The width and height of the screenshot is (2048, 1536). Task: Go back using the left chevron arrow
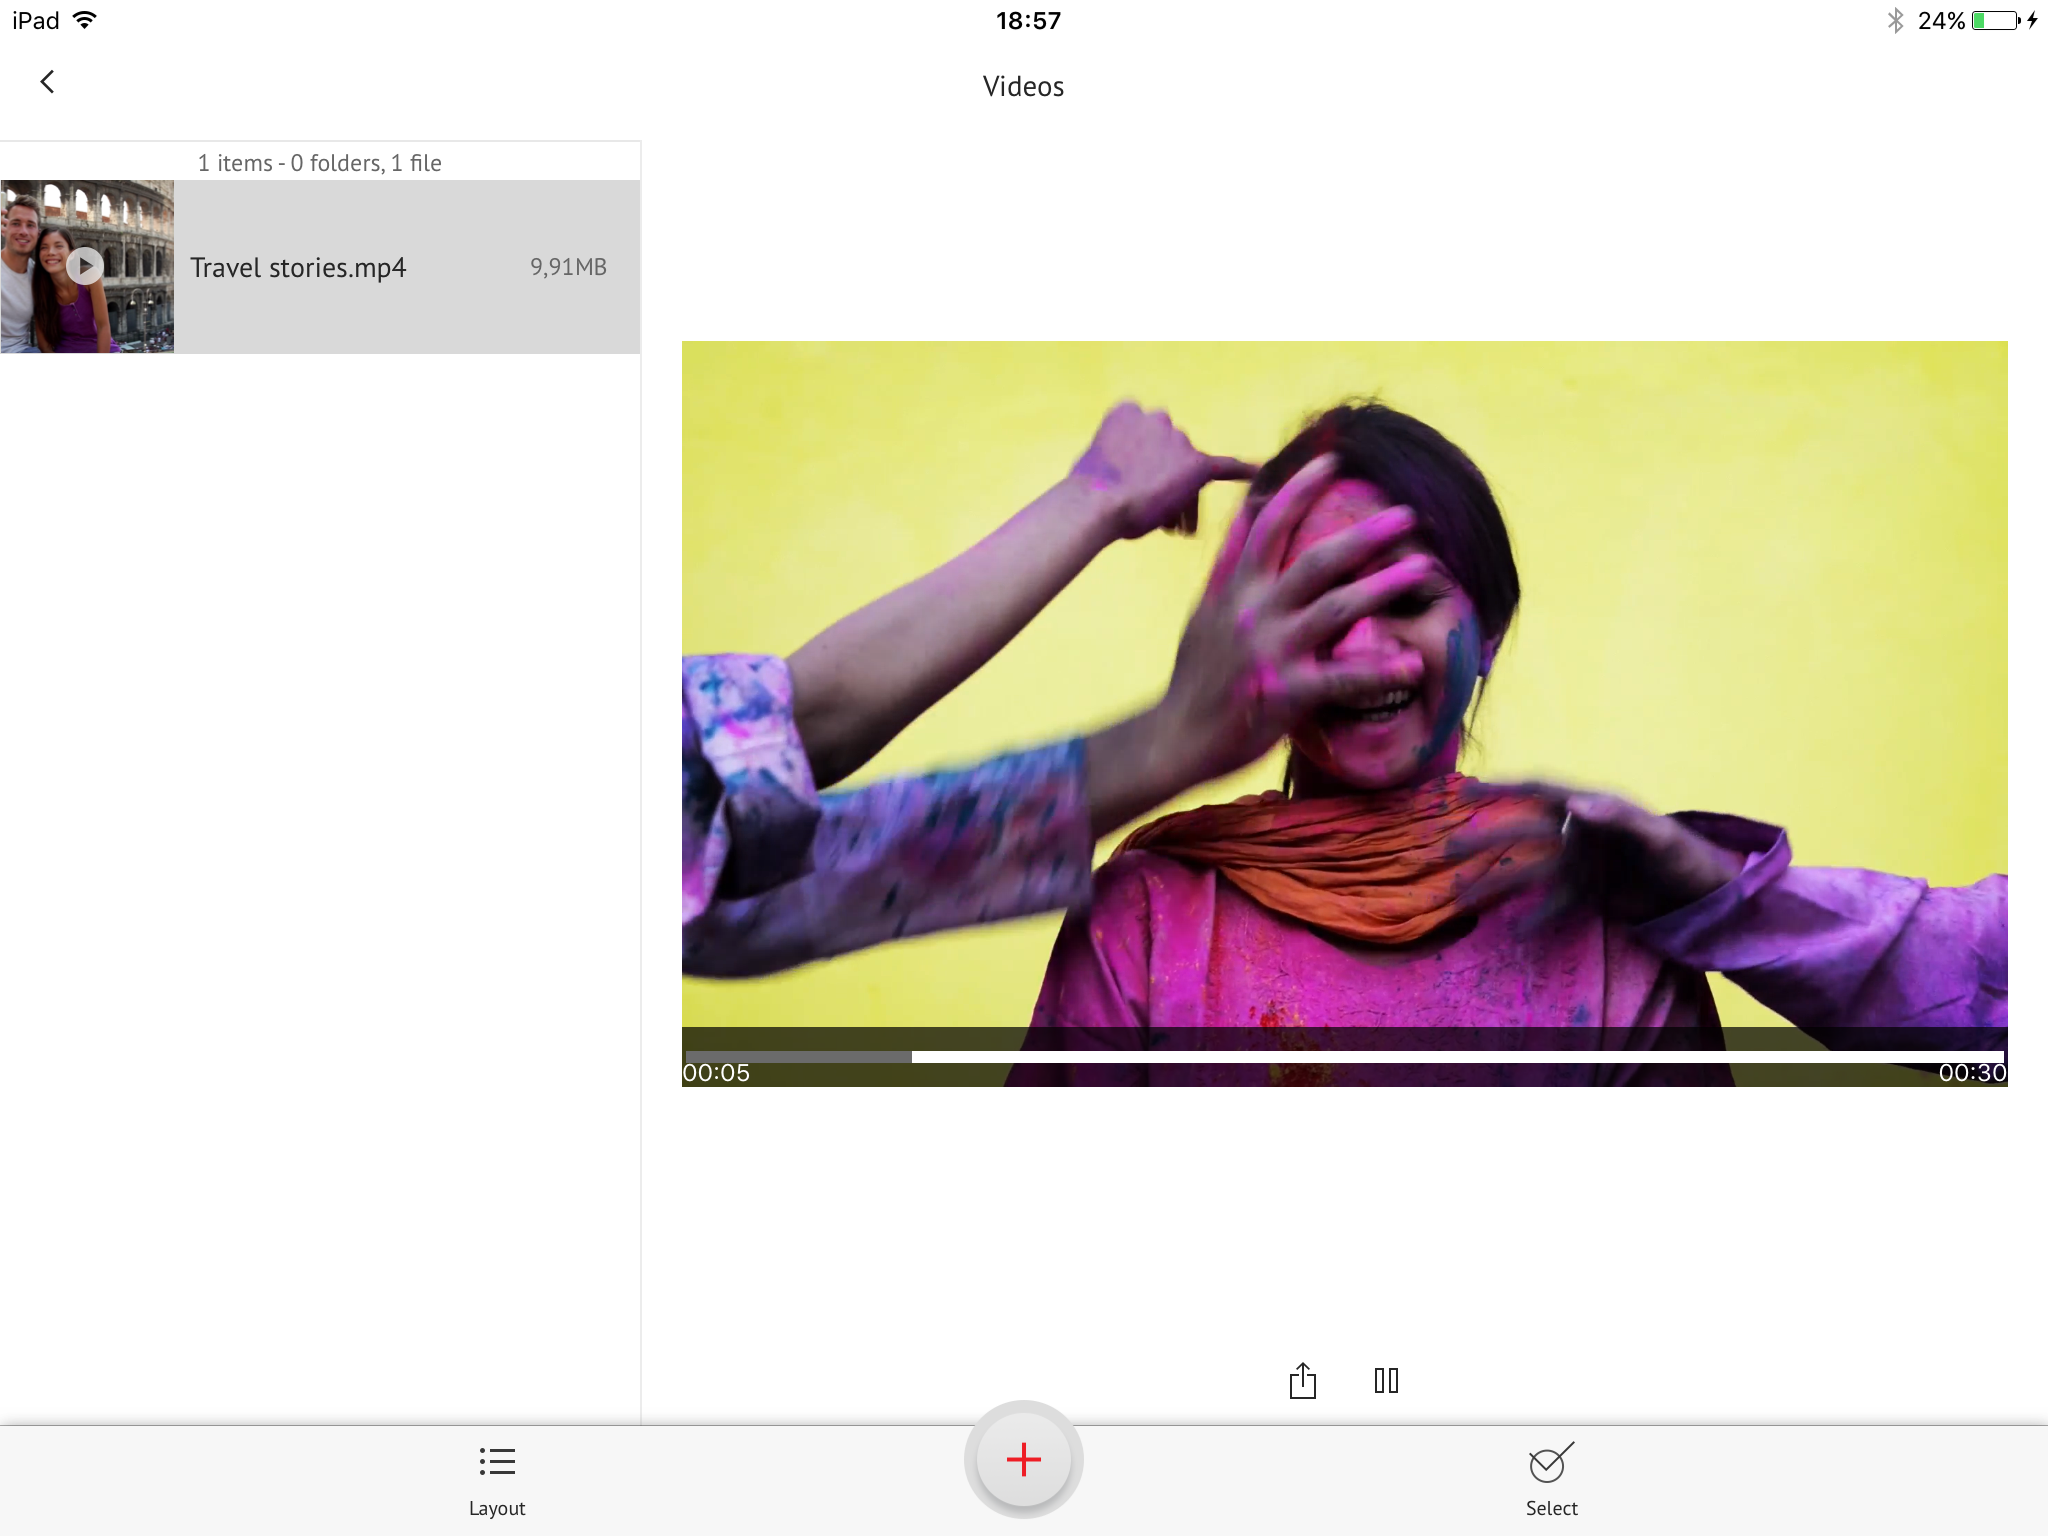pyautogui.click(x=47, y=82)
